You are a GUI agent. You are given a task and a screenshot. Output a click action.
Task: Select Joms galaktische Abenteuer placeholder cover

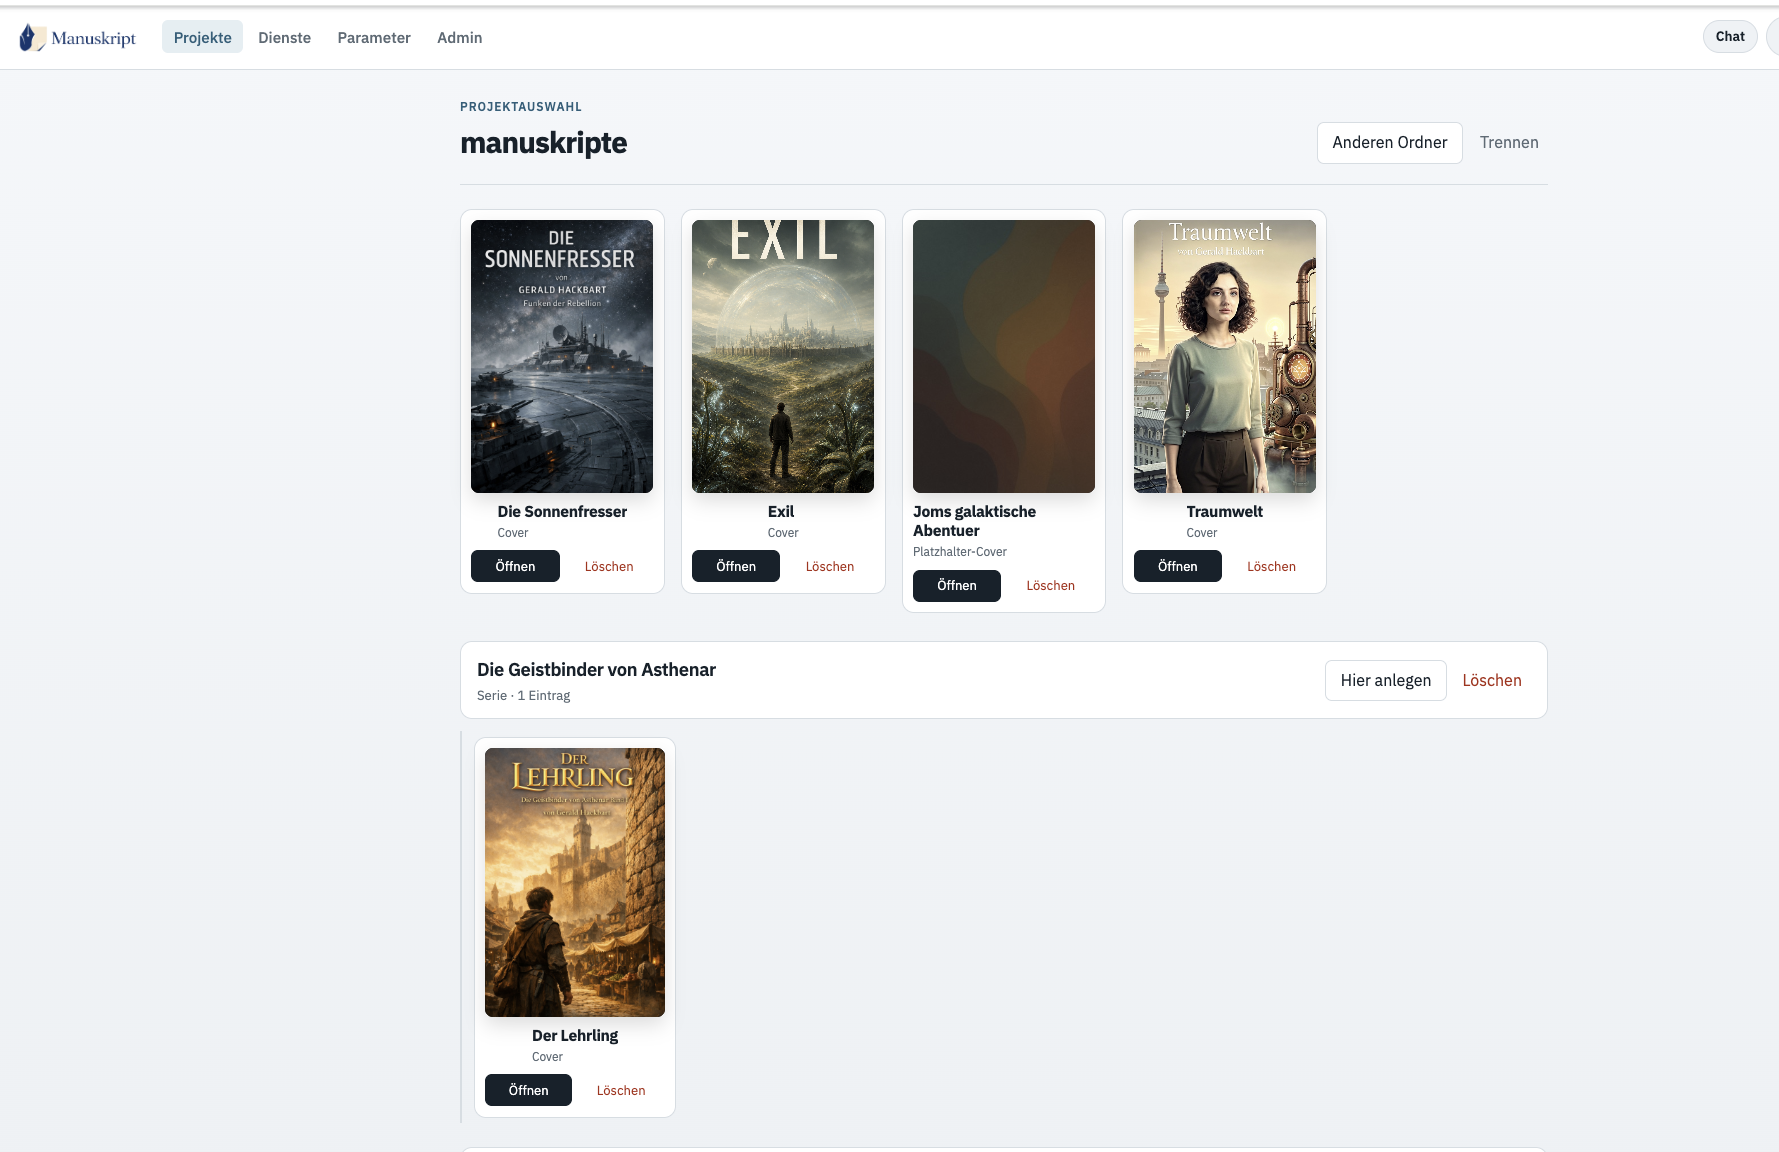(1004, 356)
